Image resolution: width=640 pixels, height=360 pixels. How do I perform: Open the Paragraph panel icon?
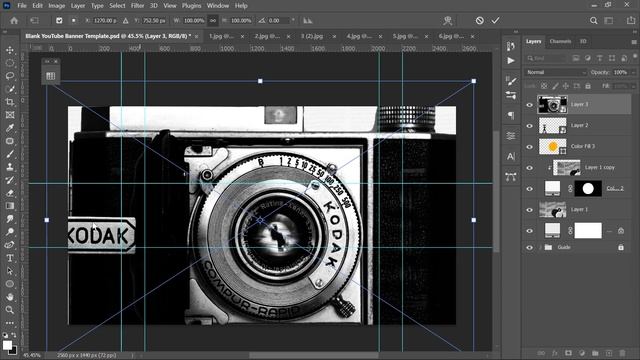tap(511, 116)
